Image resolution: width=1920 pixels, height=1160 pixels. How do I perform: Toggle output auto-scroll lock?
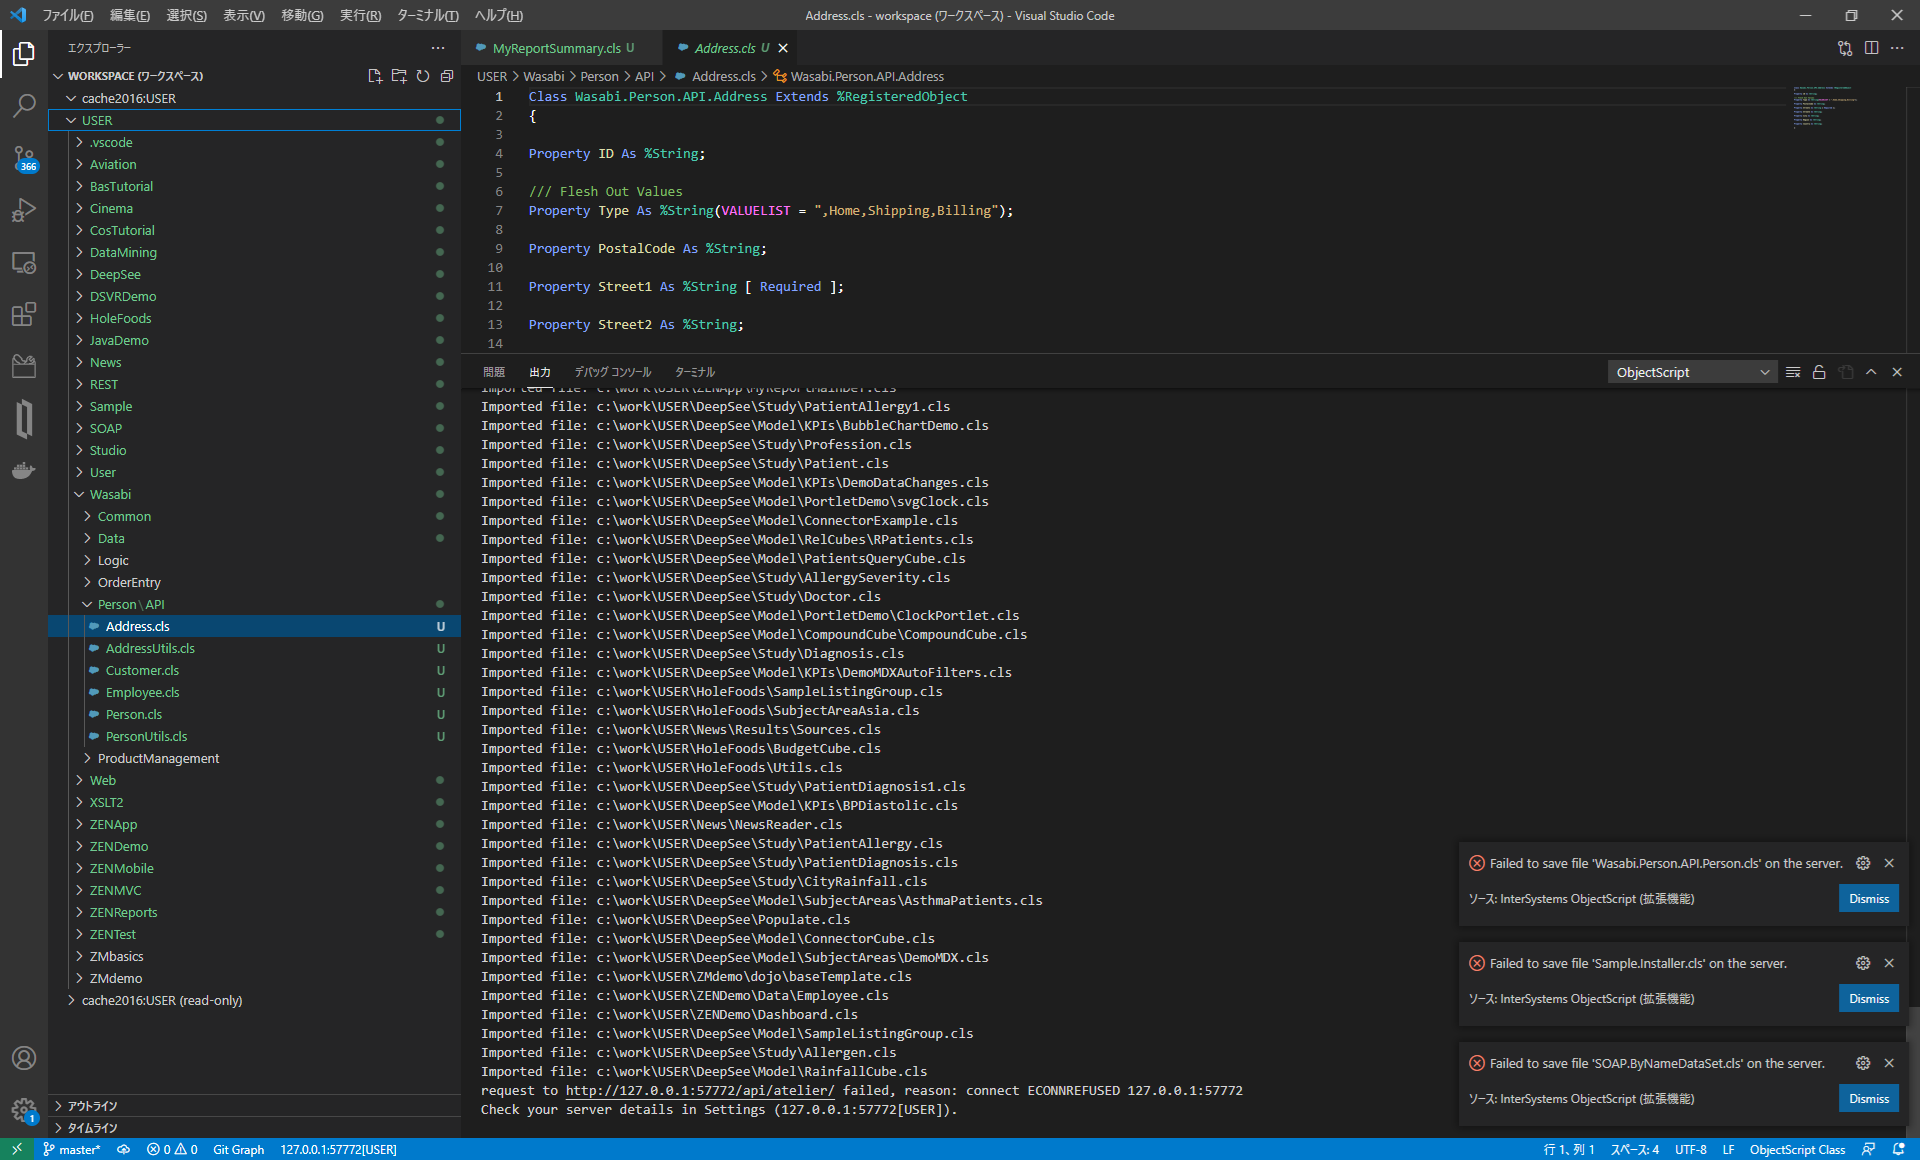(1819, 371)
